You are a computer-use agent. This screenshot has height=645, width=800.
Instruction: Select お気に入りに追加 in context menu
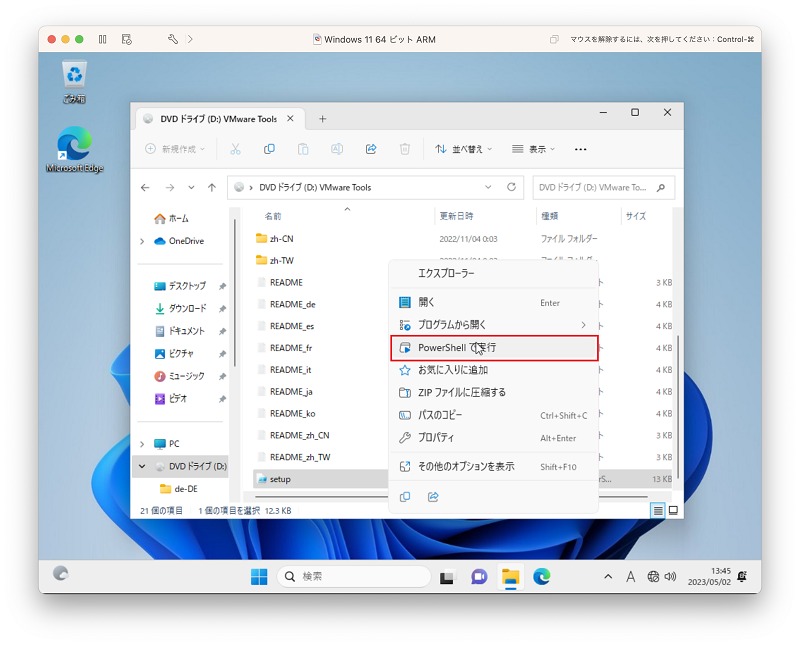493,370
